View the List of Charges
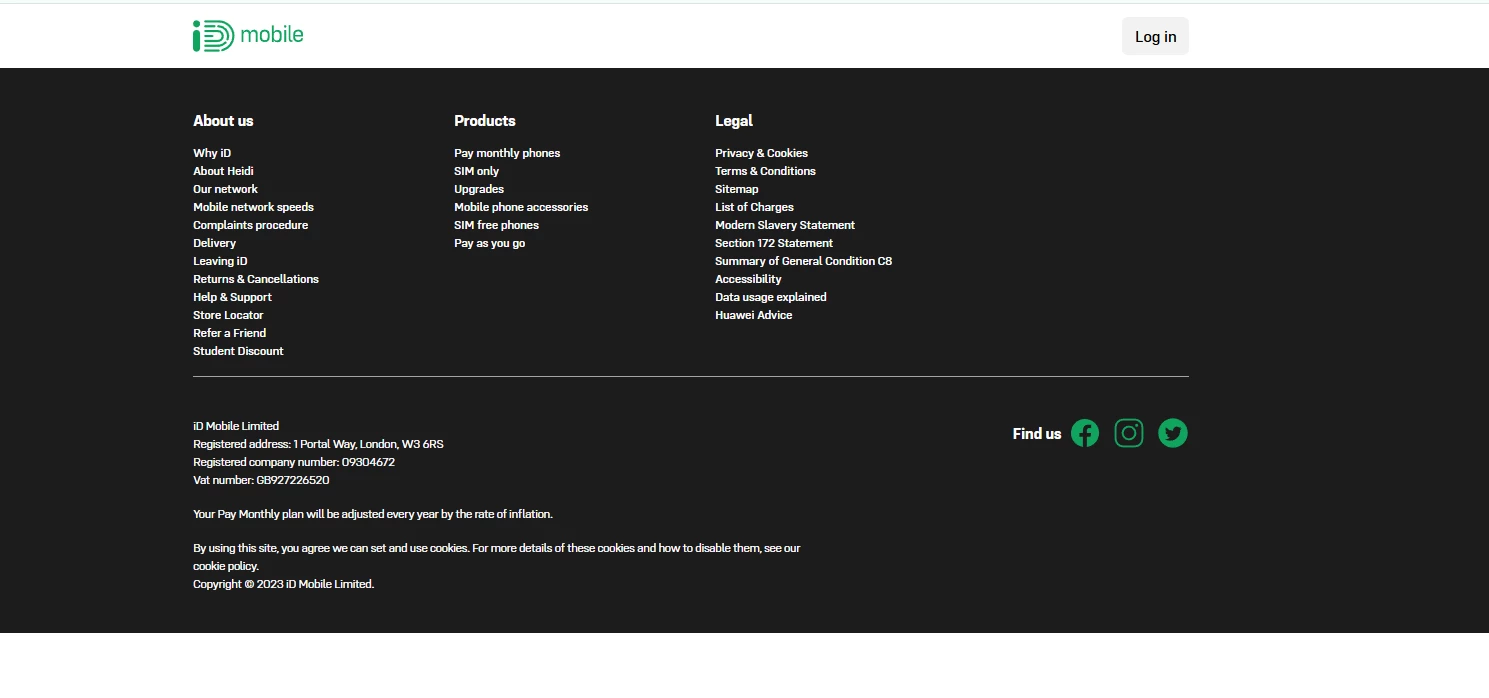Screen dimensions: 1489x698 (754, 207)
